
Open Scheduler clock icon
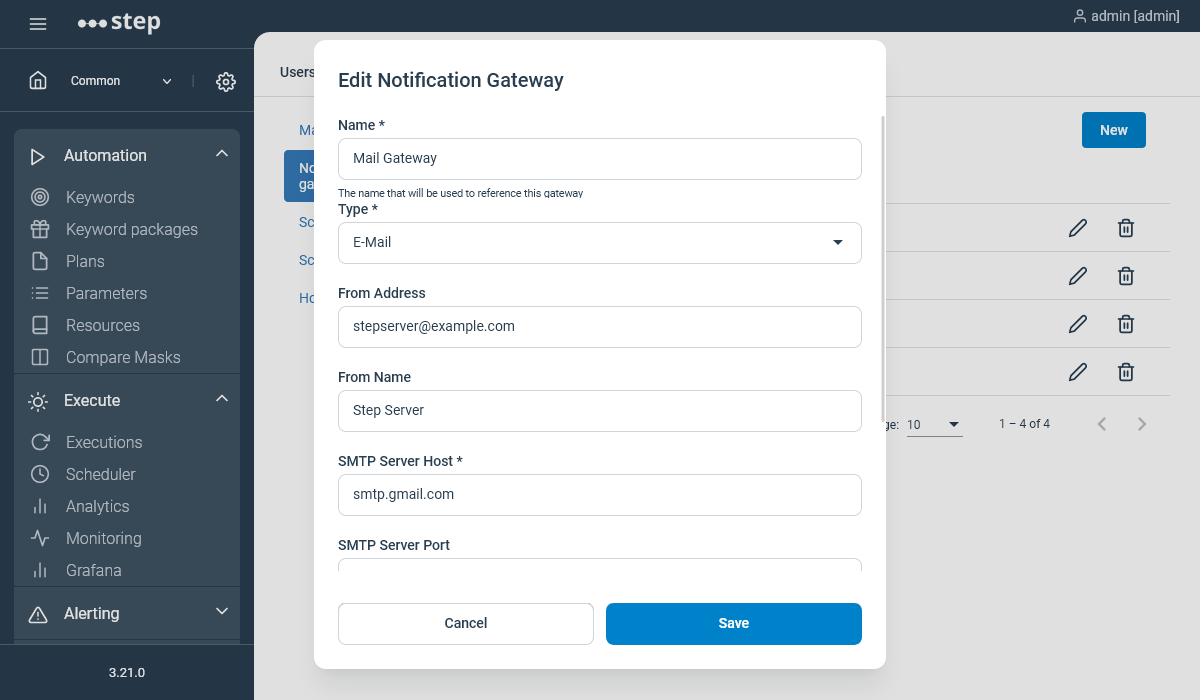[x=40, y=474]
